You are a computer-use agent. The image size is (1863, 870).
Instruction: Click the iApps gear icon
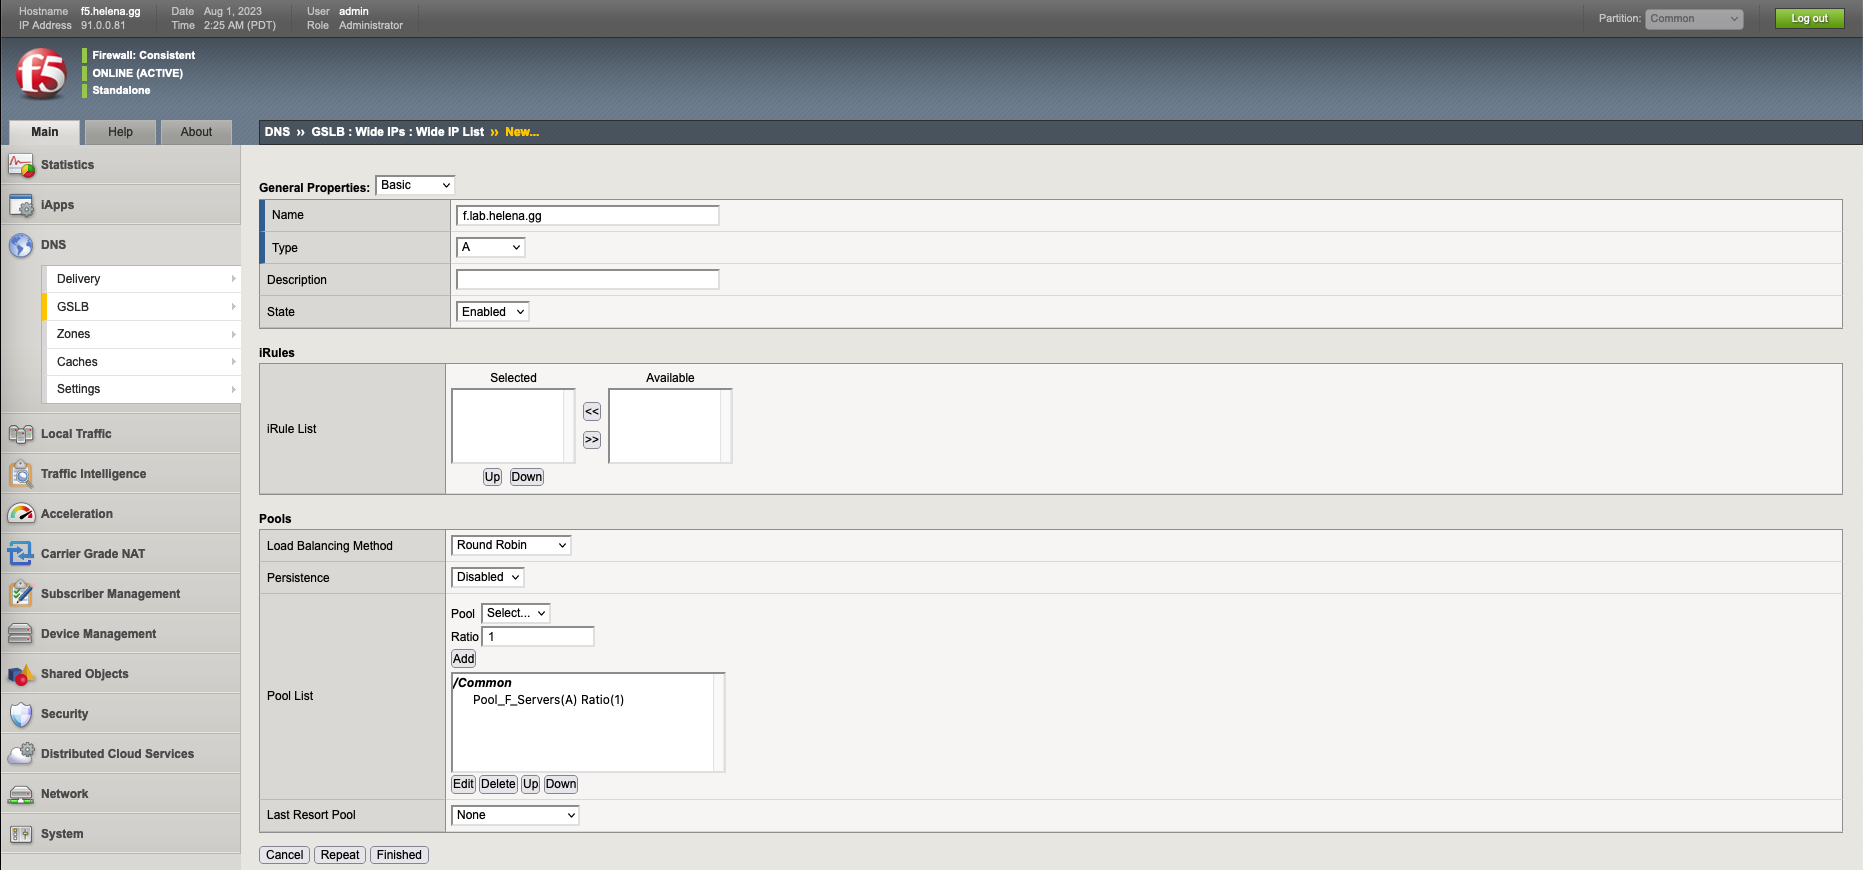click(x=21, y=205)
